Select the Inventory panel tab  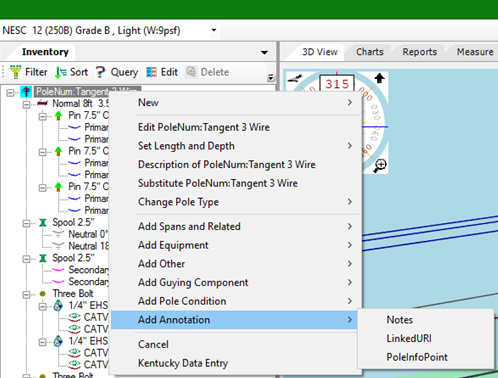coord(45,52)
